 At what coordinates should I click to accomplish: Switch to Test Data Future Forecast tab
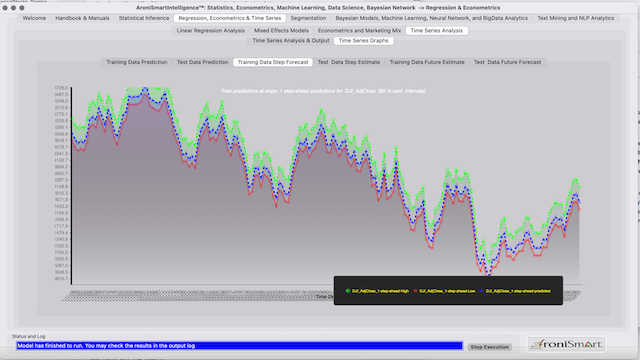tap(507, 62)
